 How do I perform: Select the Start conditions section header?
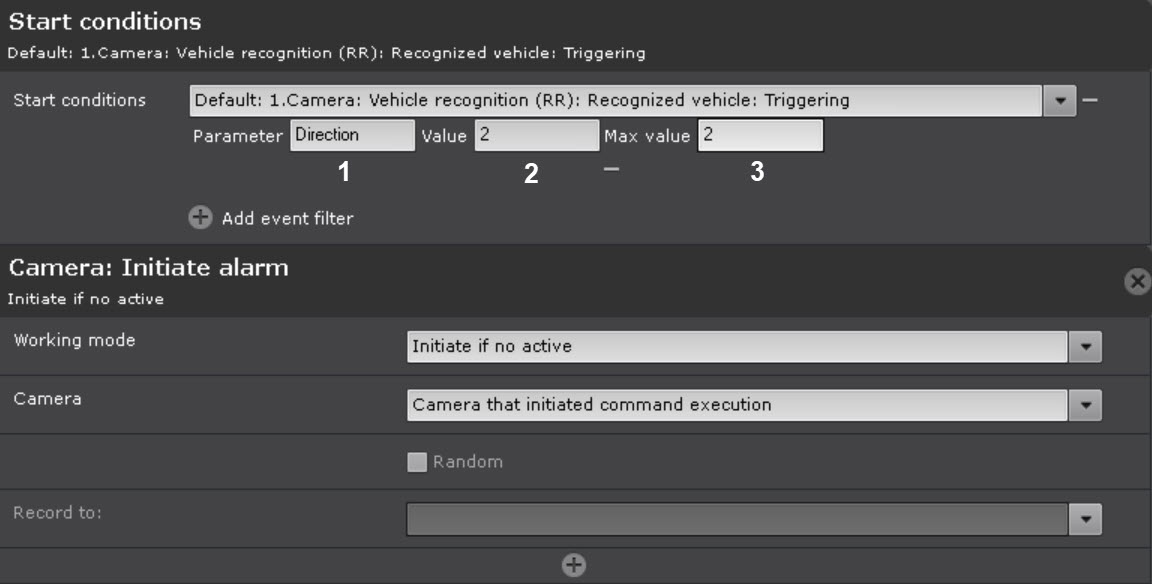(x=105, y=22)
